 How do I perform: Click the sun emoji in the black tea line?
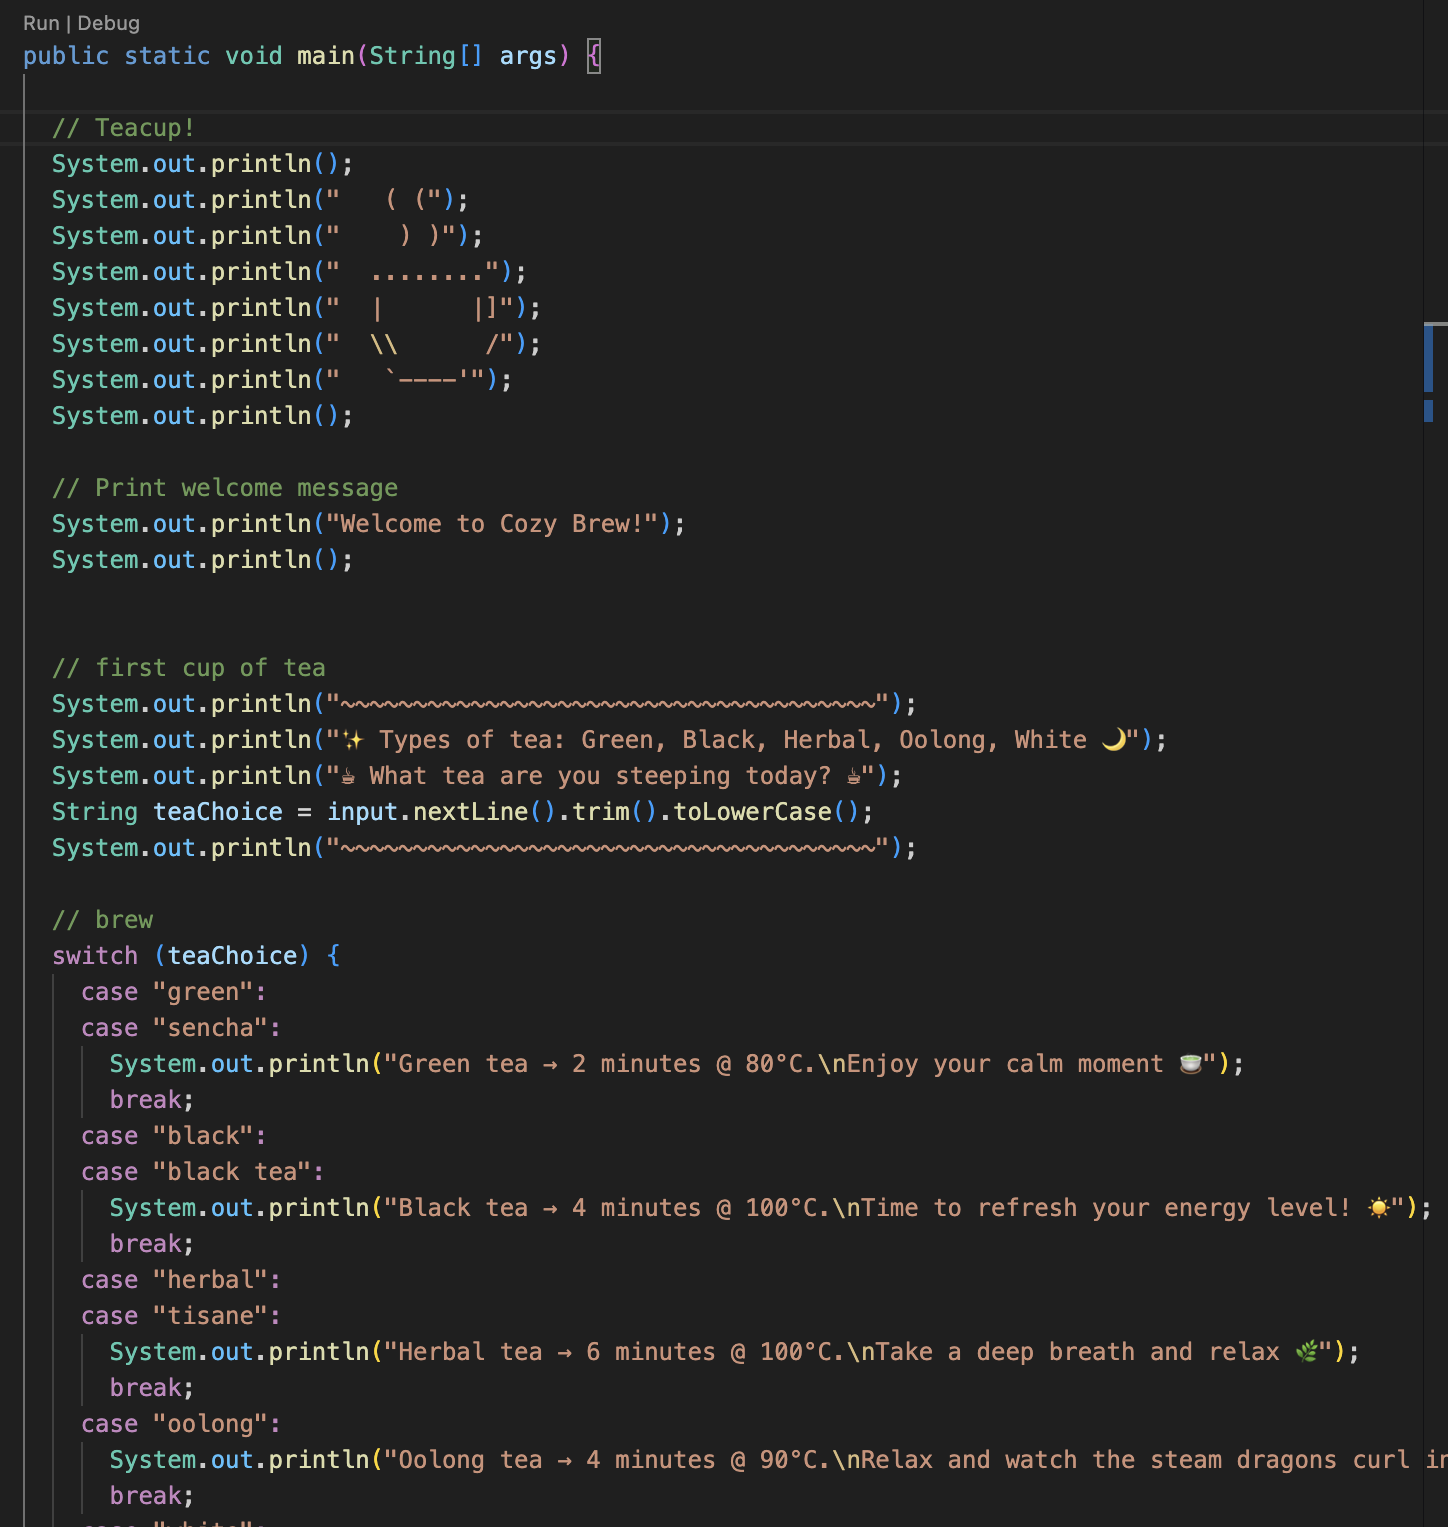[x=1379, y=1207]
